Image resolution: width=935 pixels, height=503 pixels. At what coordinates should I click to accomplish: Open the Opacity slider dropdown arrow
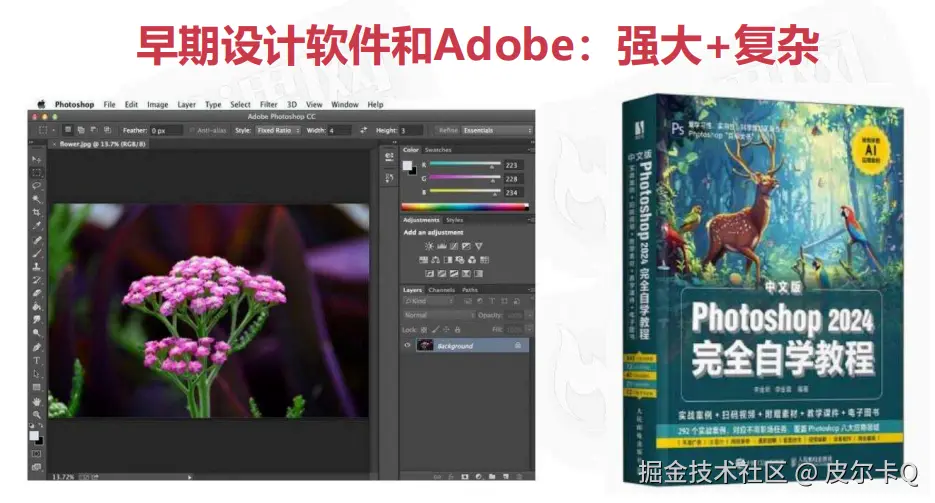[530, 315]
